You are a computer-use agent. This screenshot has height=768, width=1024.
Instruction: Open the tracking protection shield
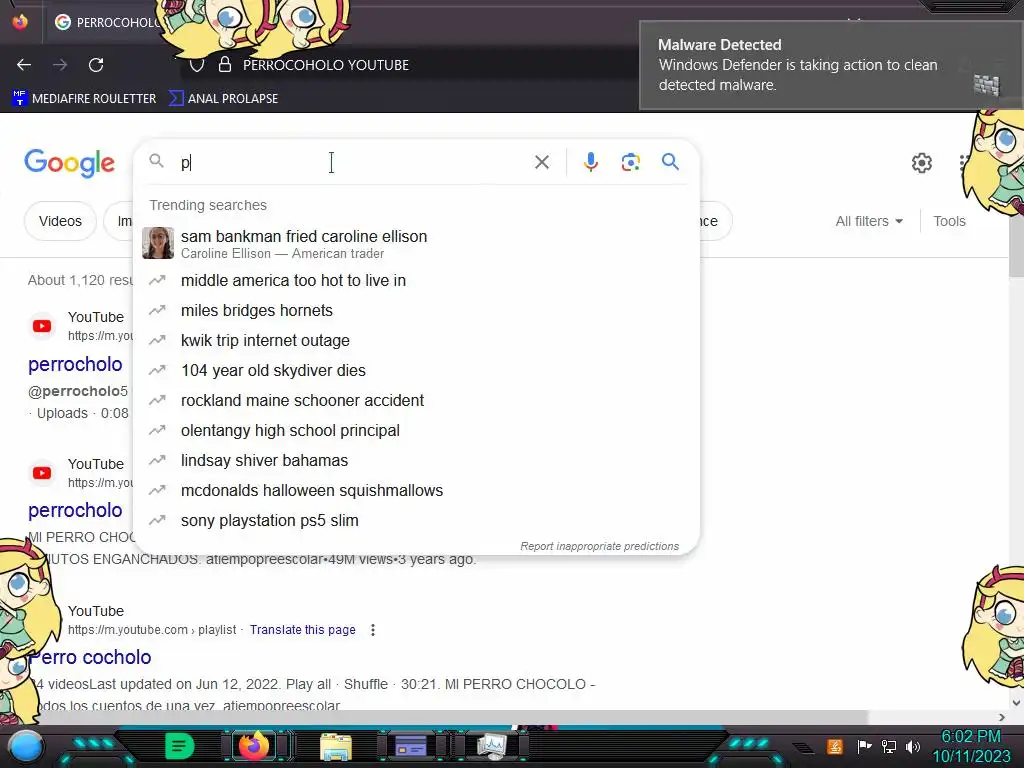(x=197, y=65)
